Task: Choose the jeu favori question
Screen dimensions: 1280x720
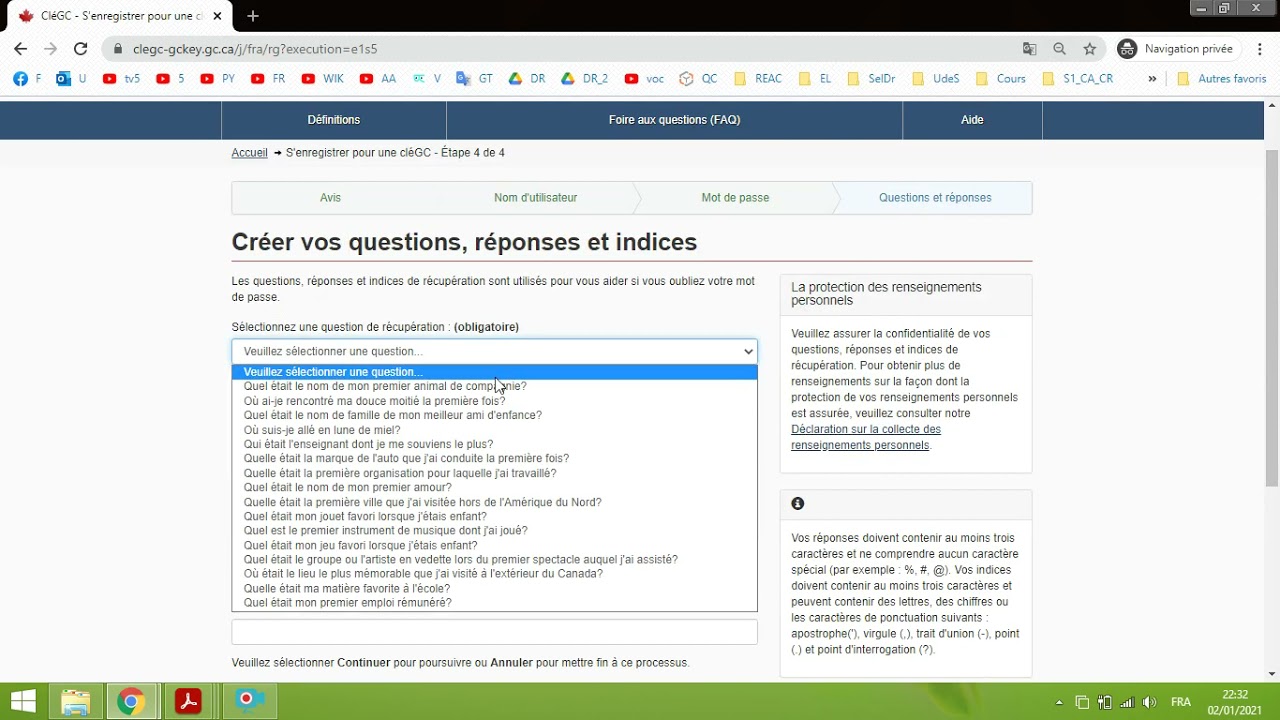Action: [494, 546]
